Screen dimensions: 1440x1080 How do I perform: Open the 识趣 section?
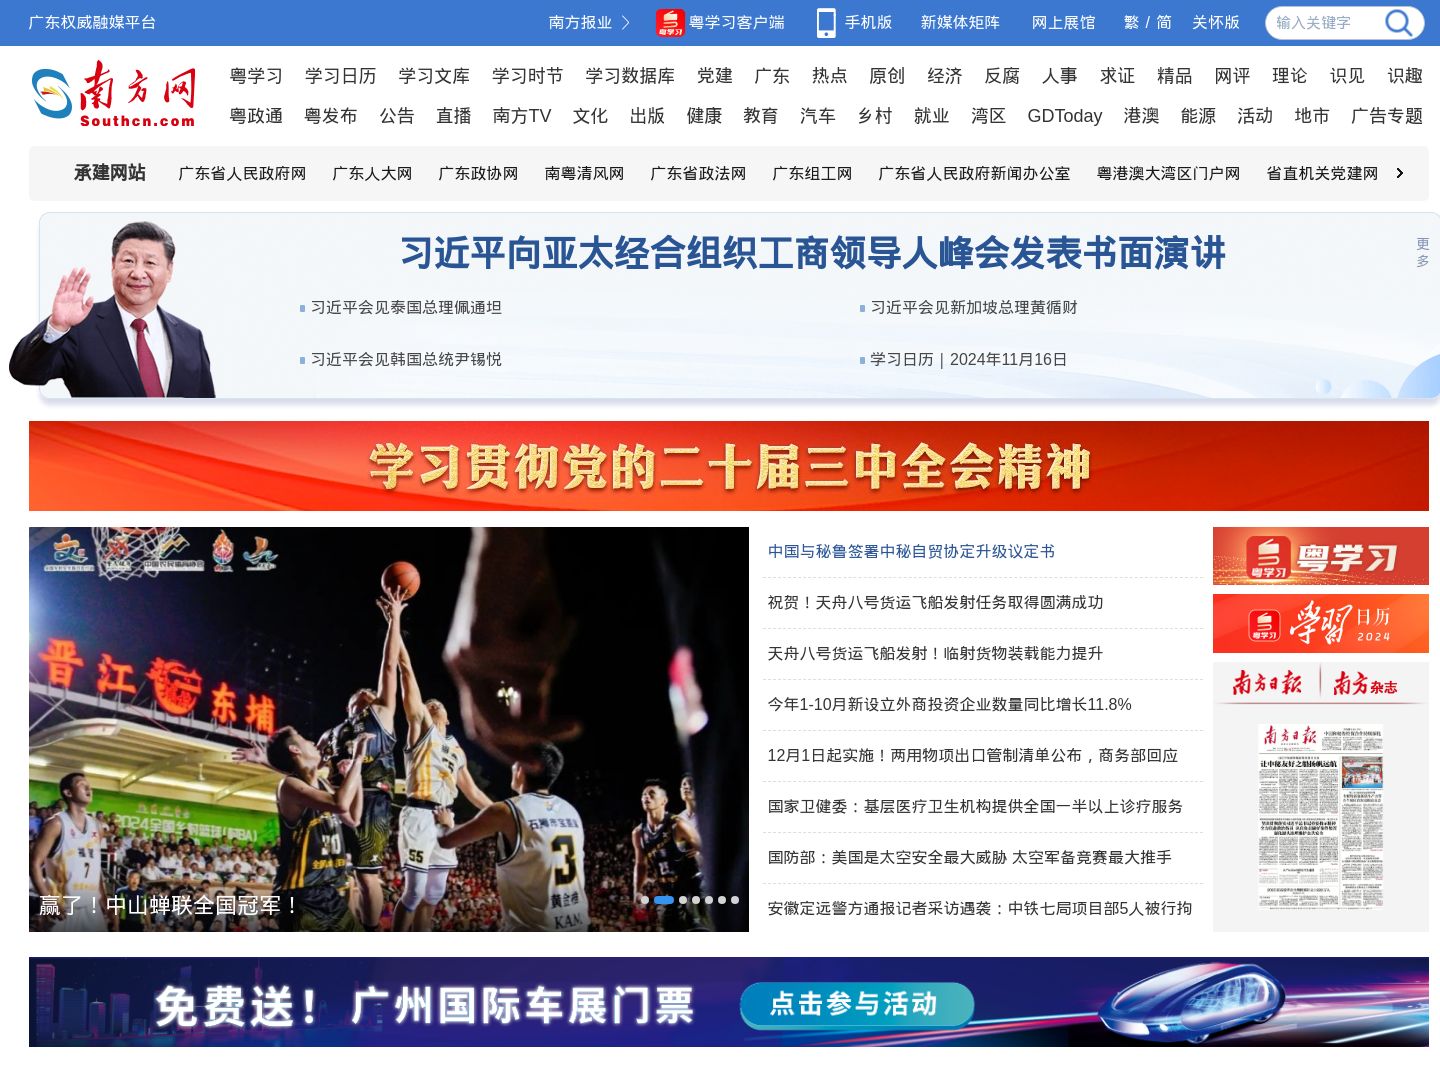tap(1405, 76)
